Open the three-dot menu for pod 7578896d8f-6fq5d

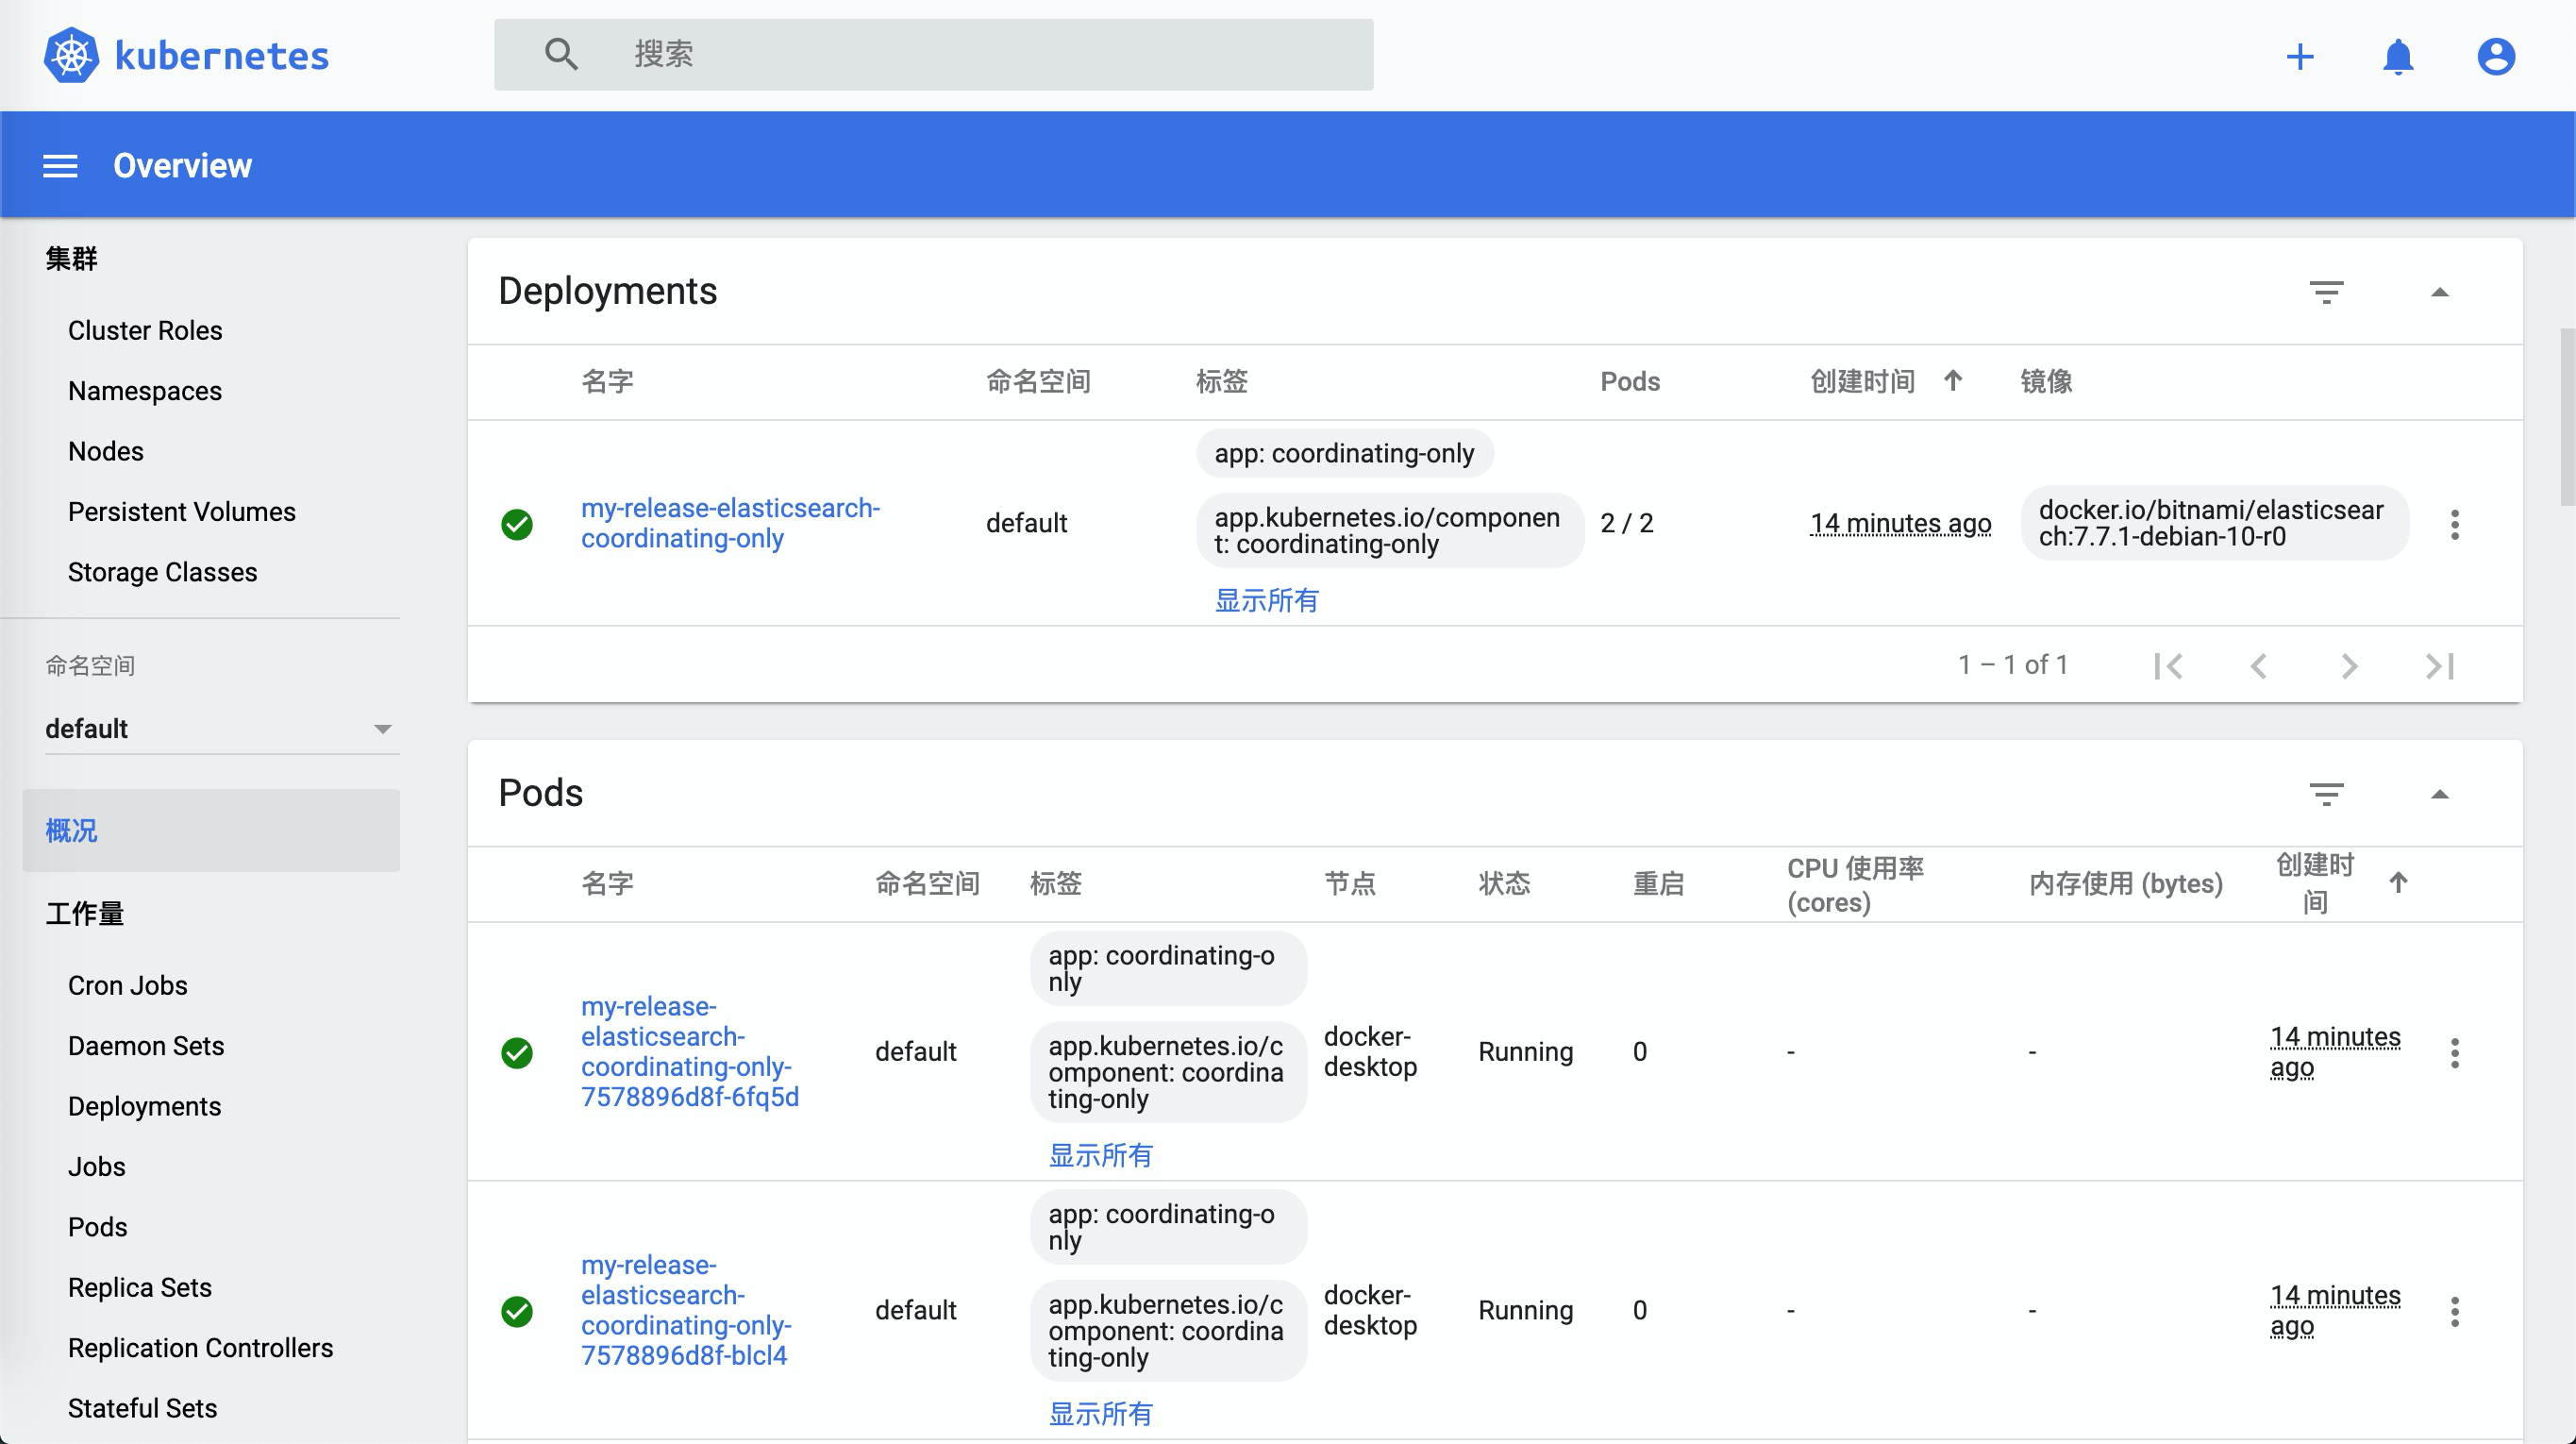click(2455, 1052)
